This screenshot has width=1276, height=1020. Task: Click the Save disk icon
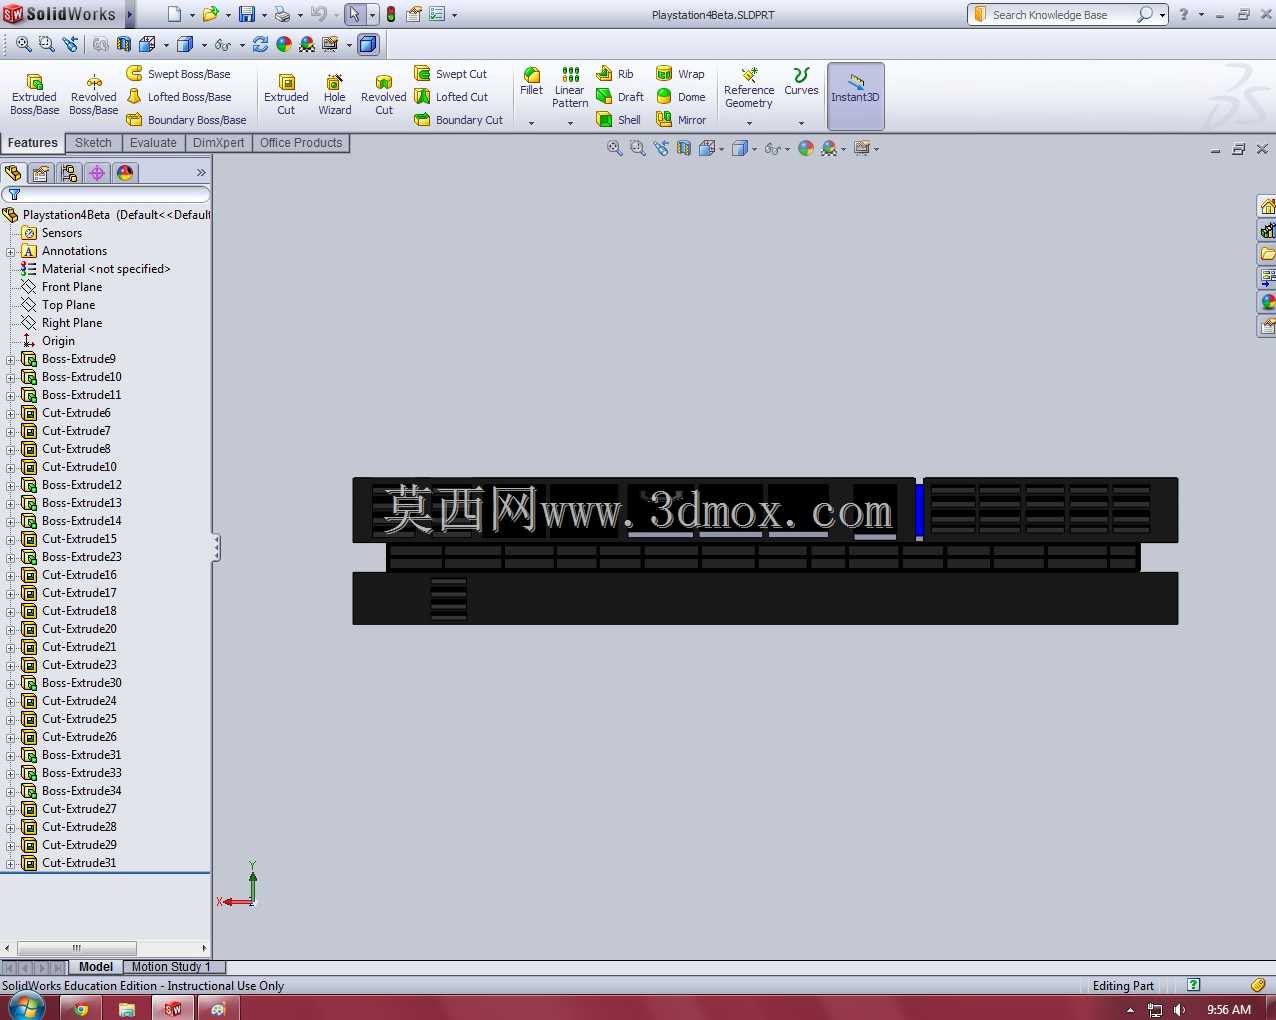tap(247, 14)
